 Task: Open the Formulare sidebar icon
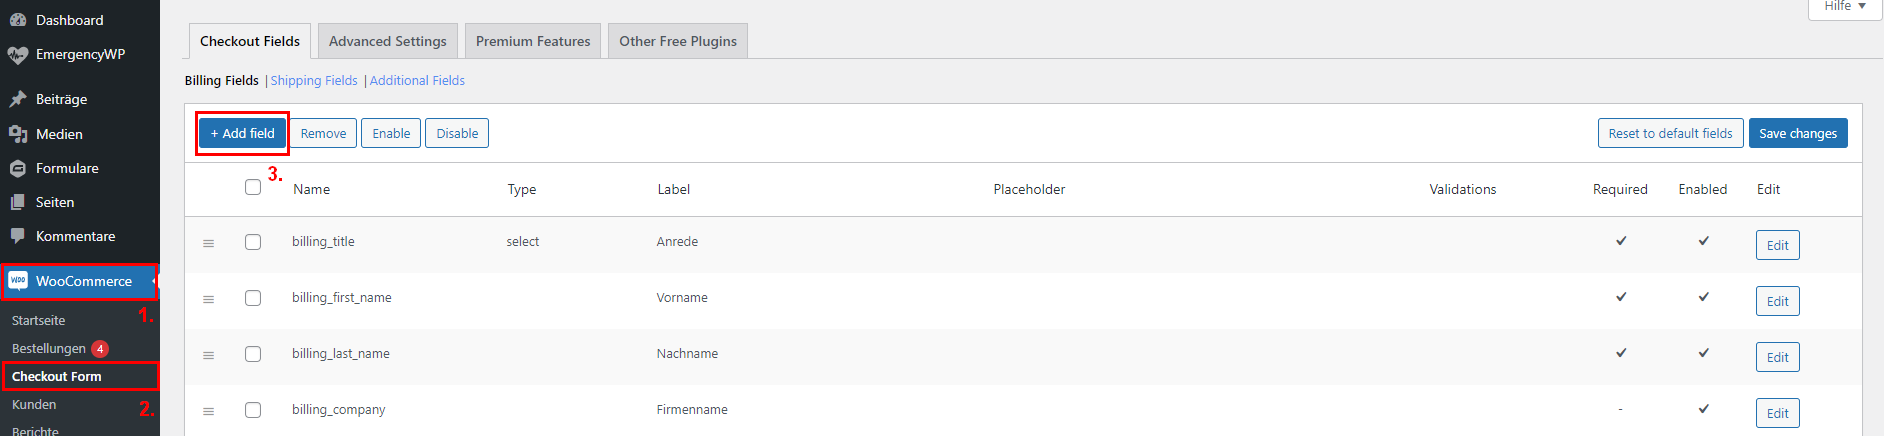tap(18, 168)
